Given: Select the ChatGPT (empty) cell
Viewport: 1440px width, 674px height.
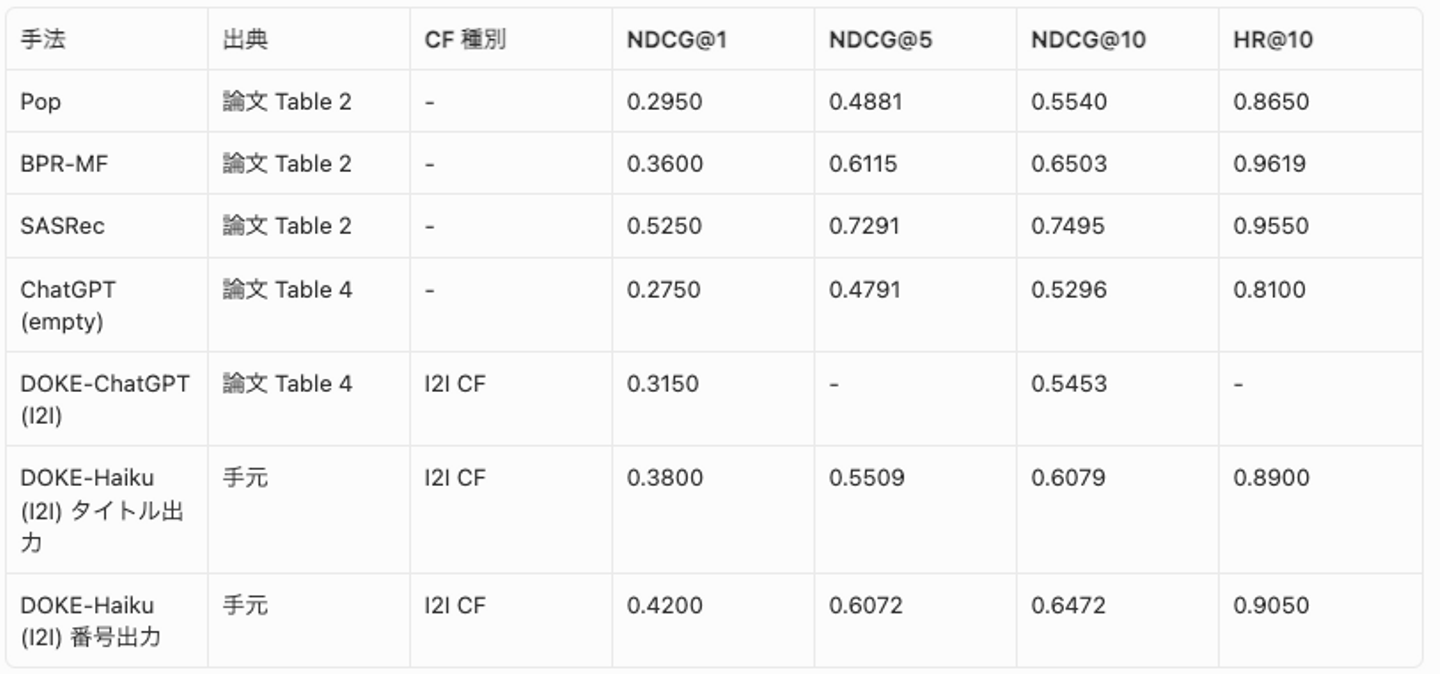Looking at the screenshot, I should (x=68, y=305).
